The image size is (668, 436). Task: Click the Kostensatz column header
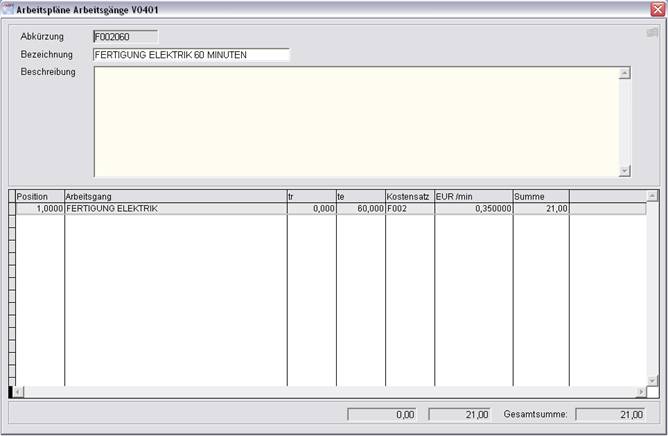pyautogui.click(x=409, y=197)
